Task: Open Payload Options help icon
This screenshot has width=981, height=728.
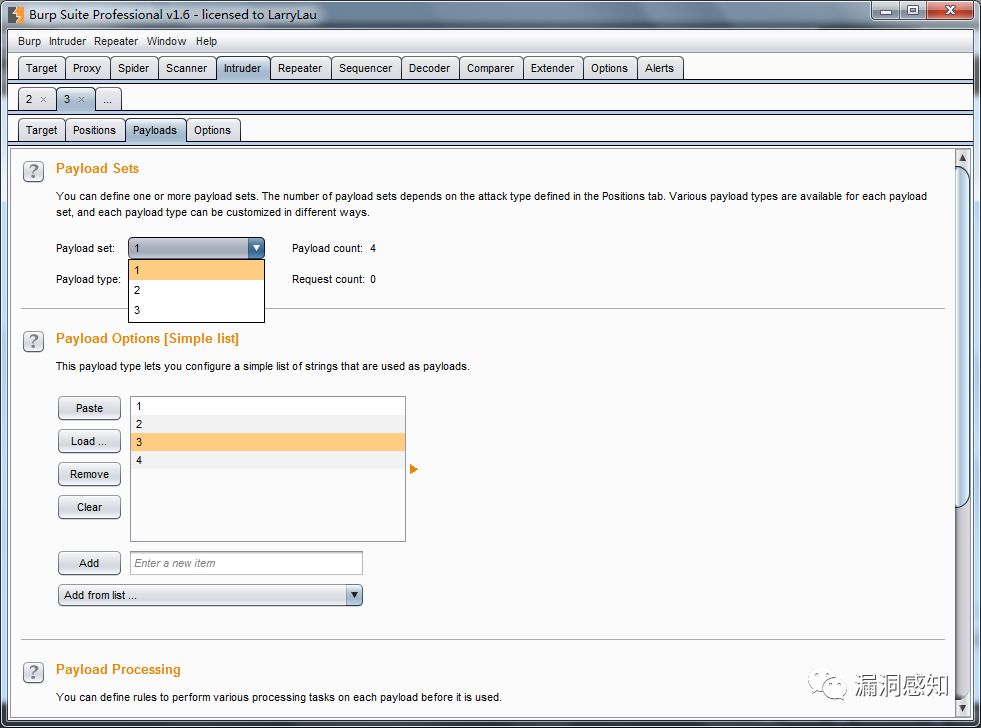Action: click(33, 341)
